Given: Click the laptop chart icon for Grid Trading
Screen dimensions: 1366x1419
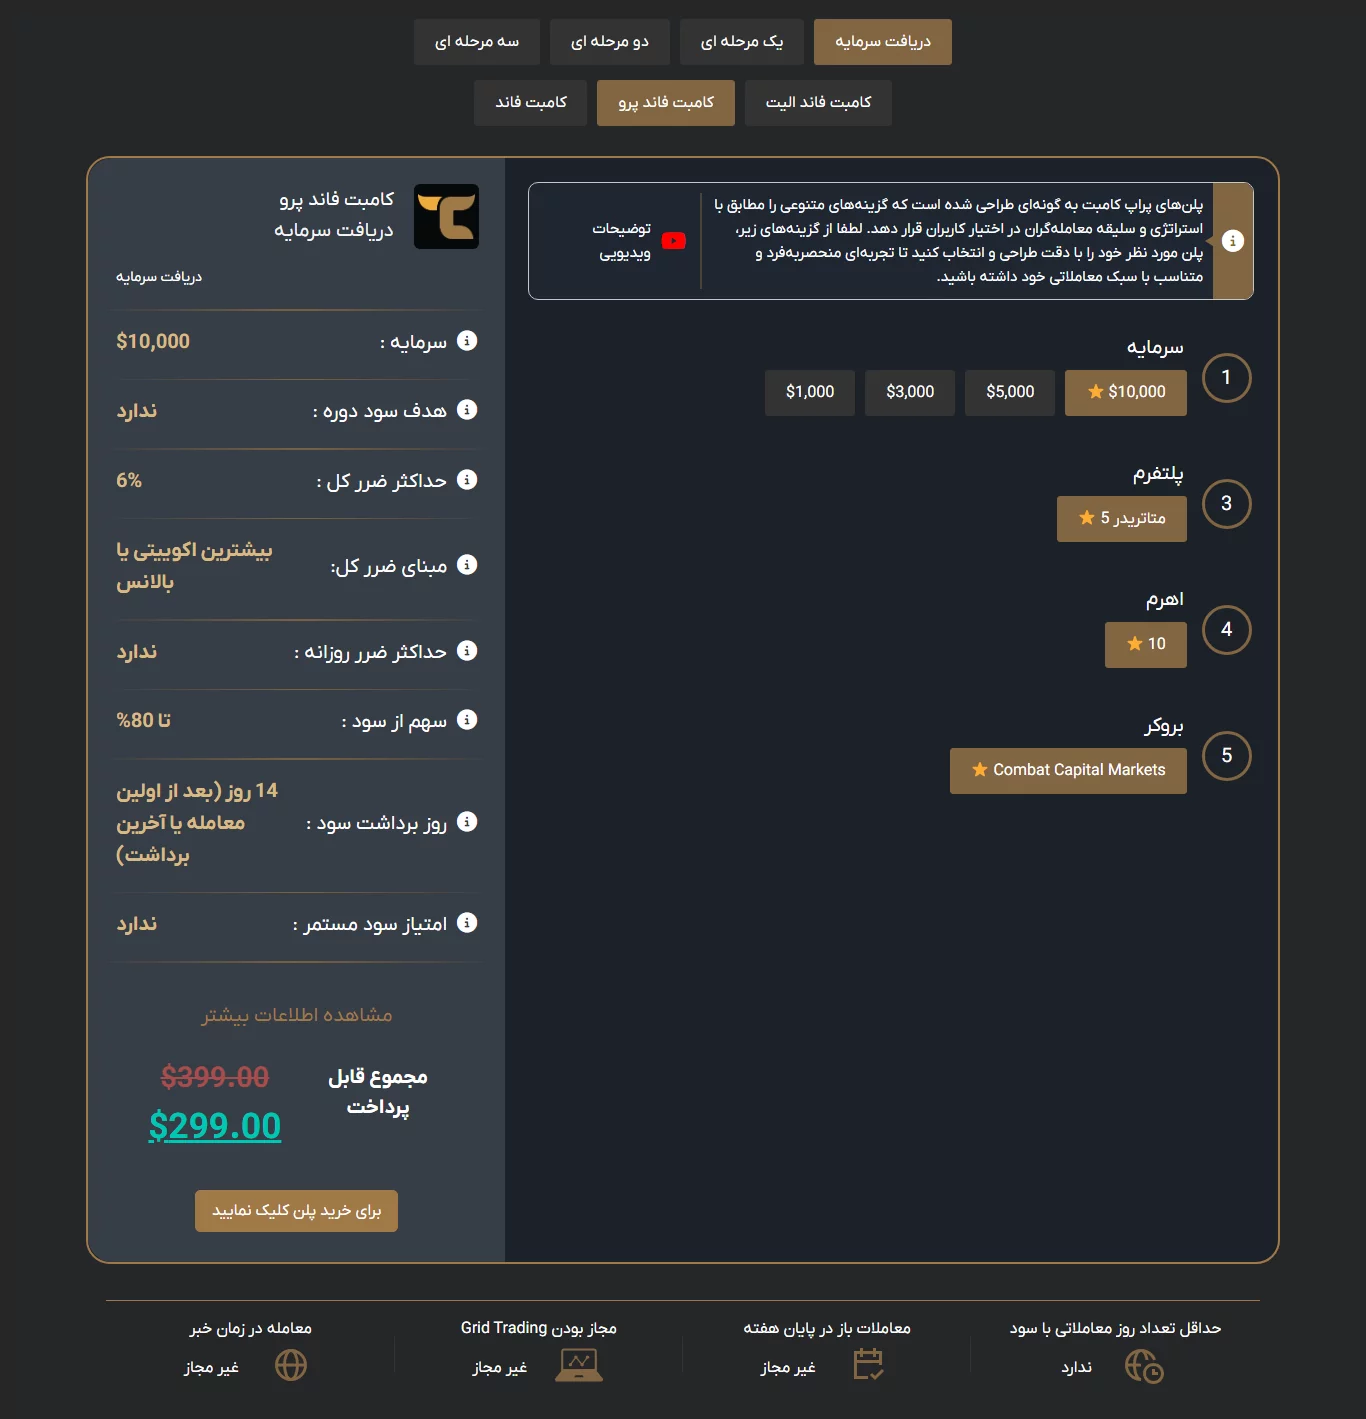Looking at the screenshot, I should tap(579, 1365).
